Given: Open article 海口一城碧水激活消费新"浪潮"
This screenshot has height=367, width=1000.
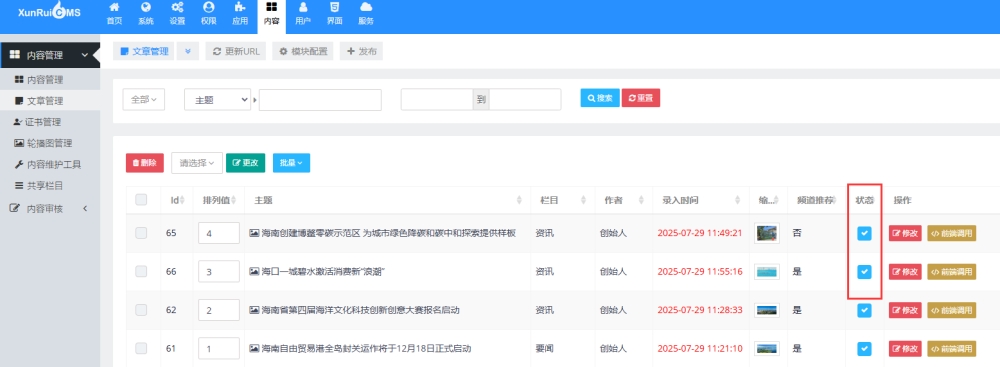Looking at the screenshot, I should [x=323, y=272].
